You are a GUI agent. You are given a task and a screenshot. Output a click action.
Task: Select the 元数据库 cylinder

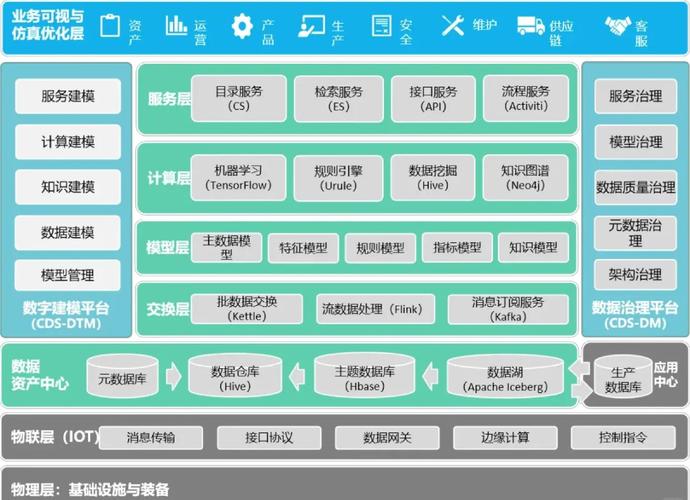tap(122, 375)
